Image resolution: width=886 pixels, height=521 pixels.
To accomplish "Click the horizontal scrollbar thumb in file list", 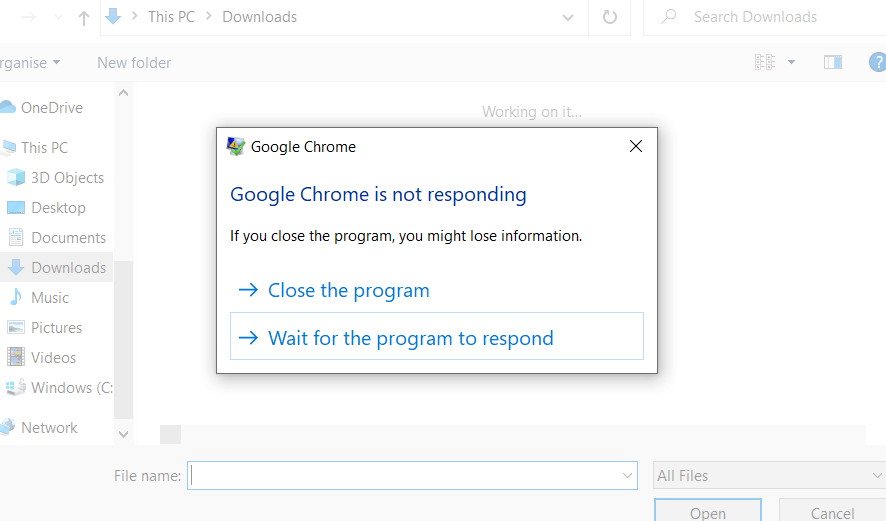I will (x=170, y=435).
